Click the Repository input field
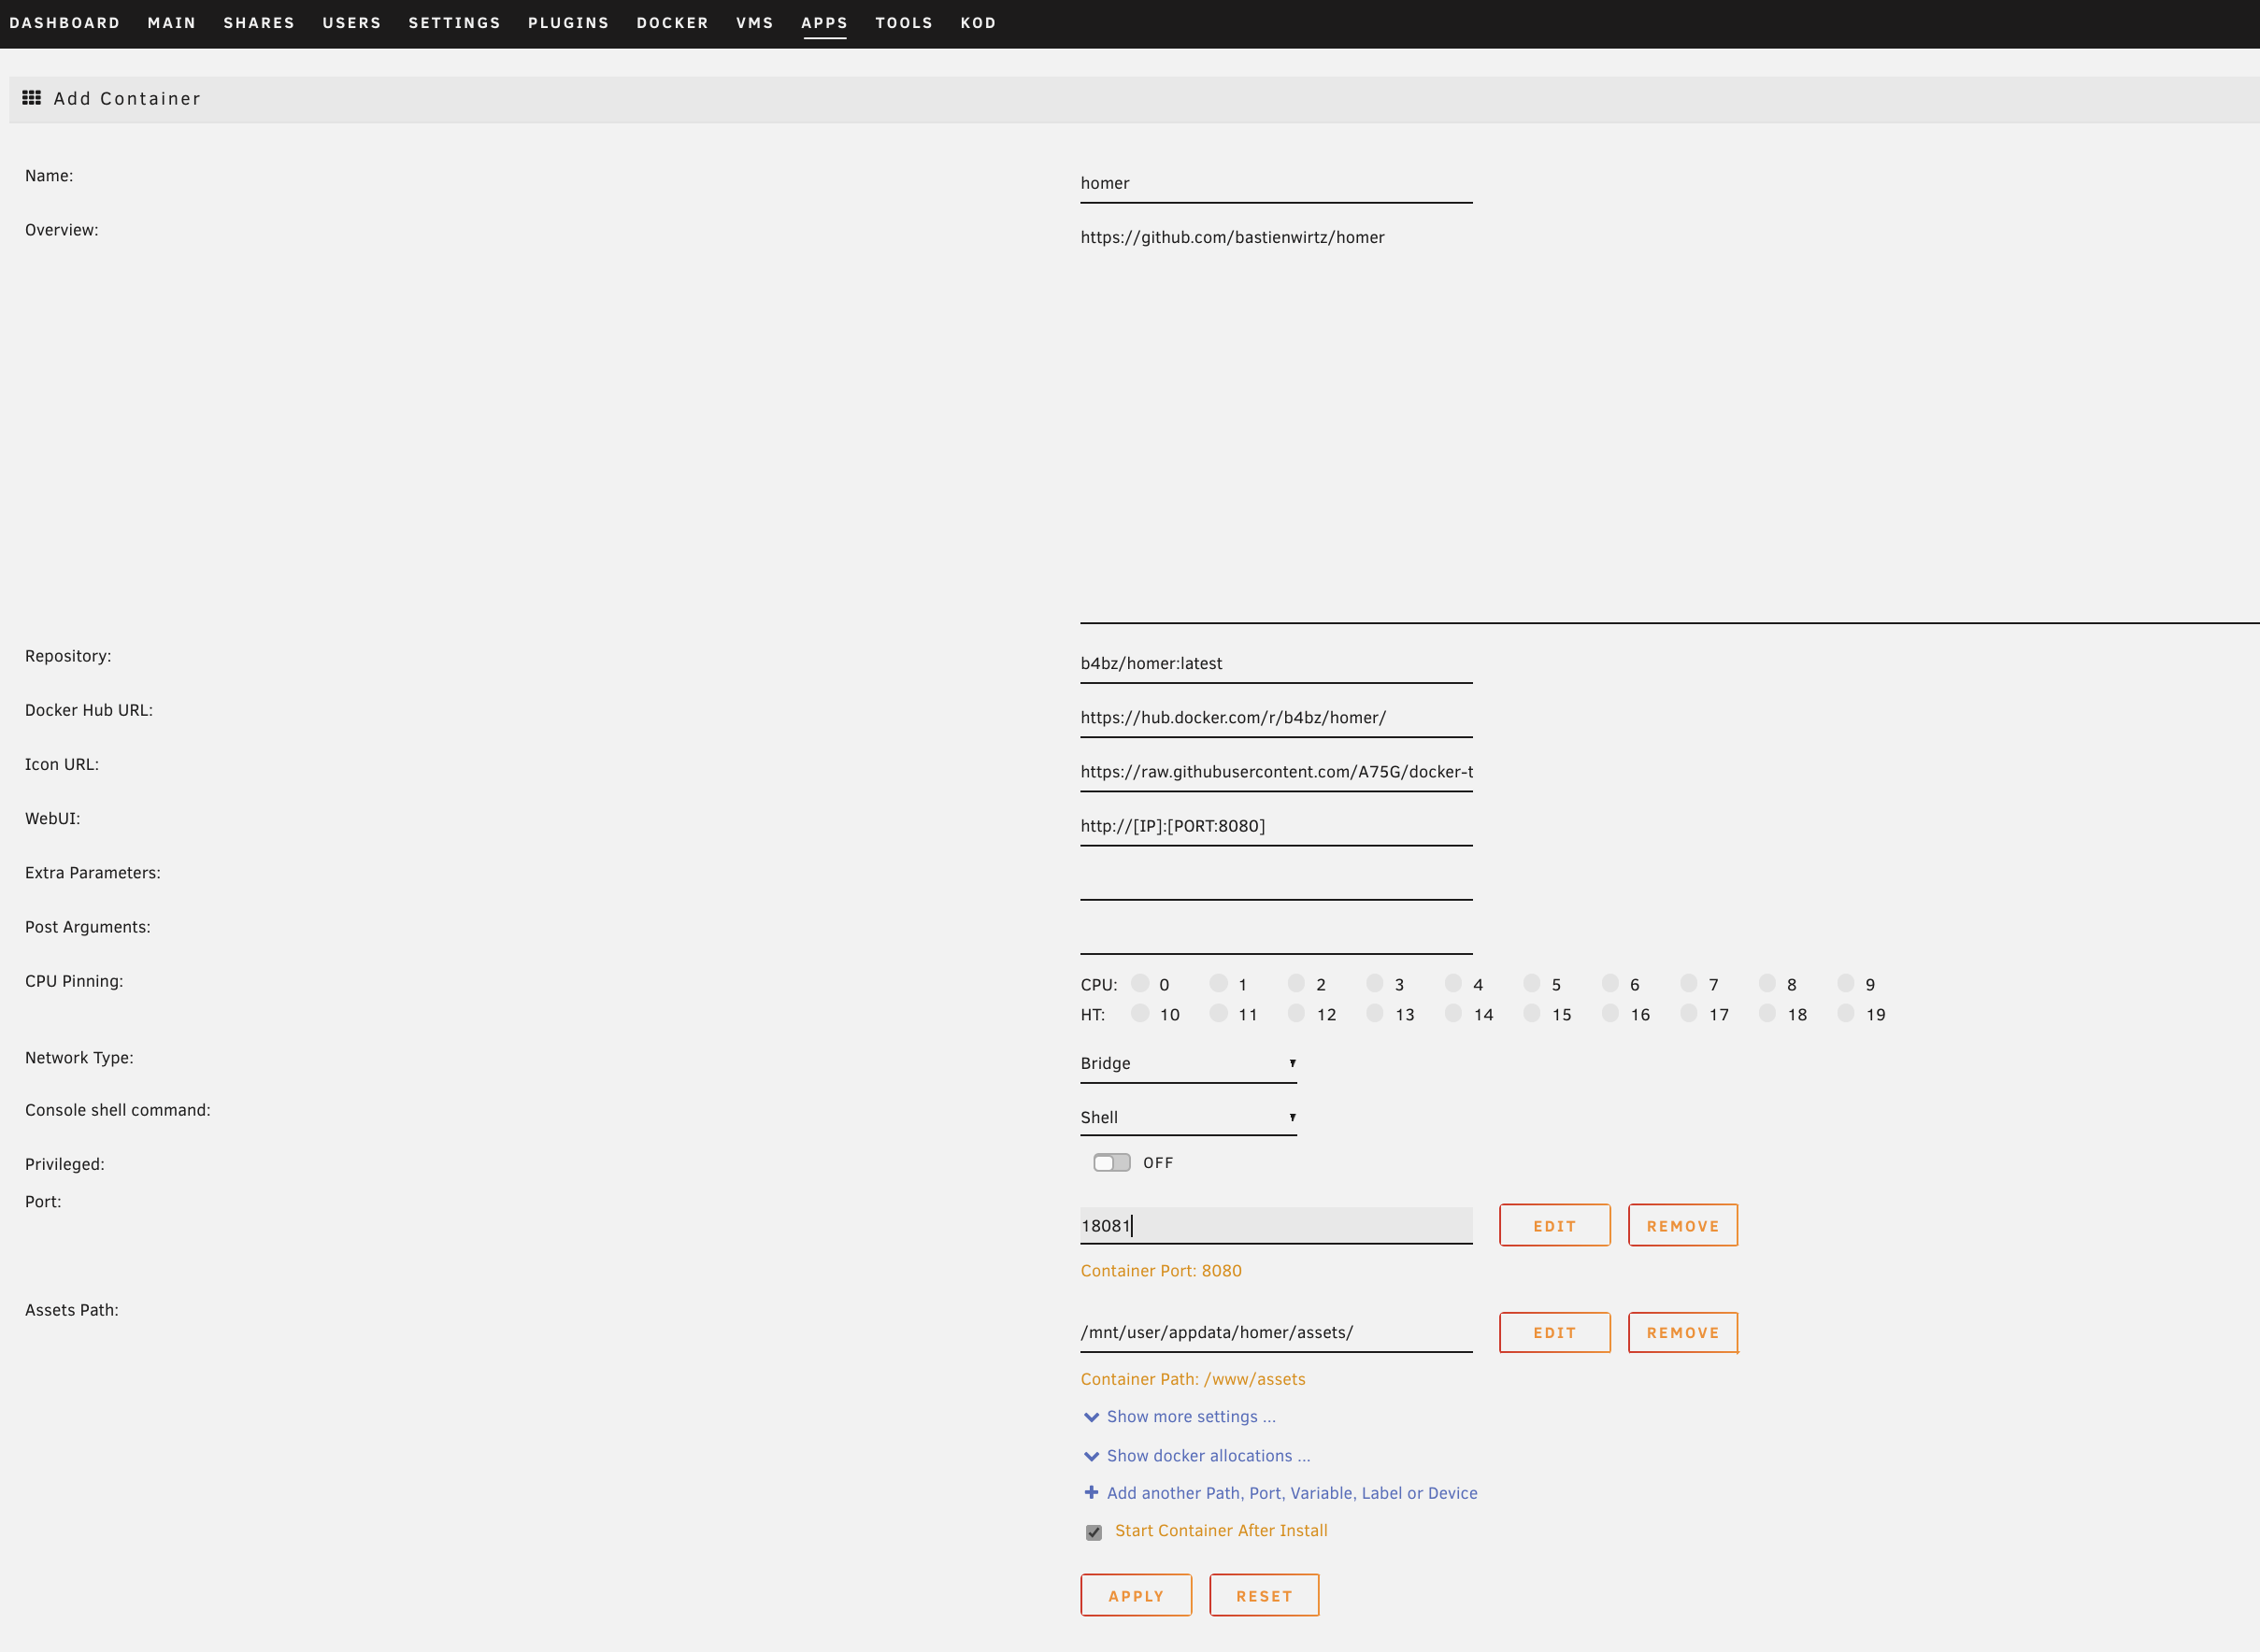The height and width of the screenshot is (1652, 2260). [1275, 663]
